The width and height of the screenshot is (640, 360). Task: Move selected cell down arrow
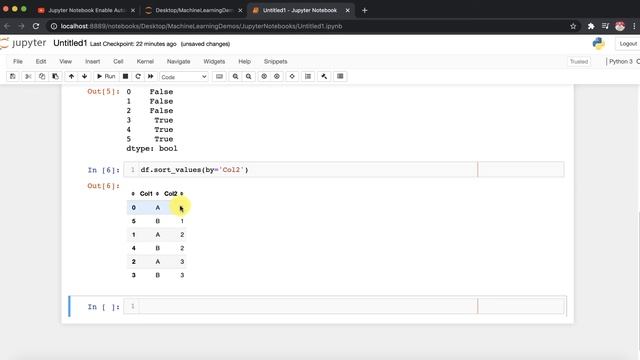[84, 76]
